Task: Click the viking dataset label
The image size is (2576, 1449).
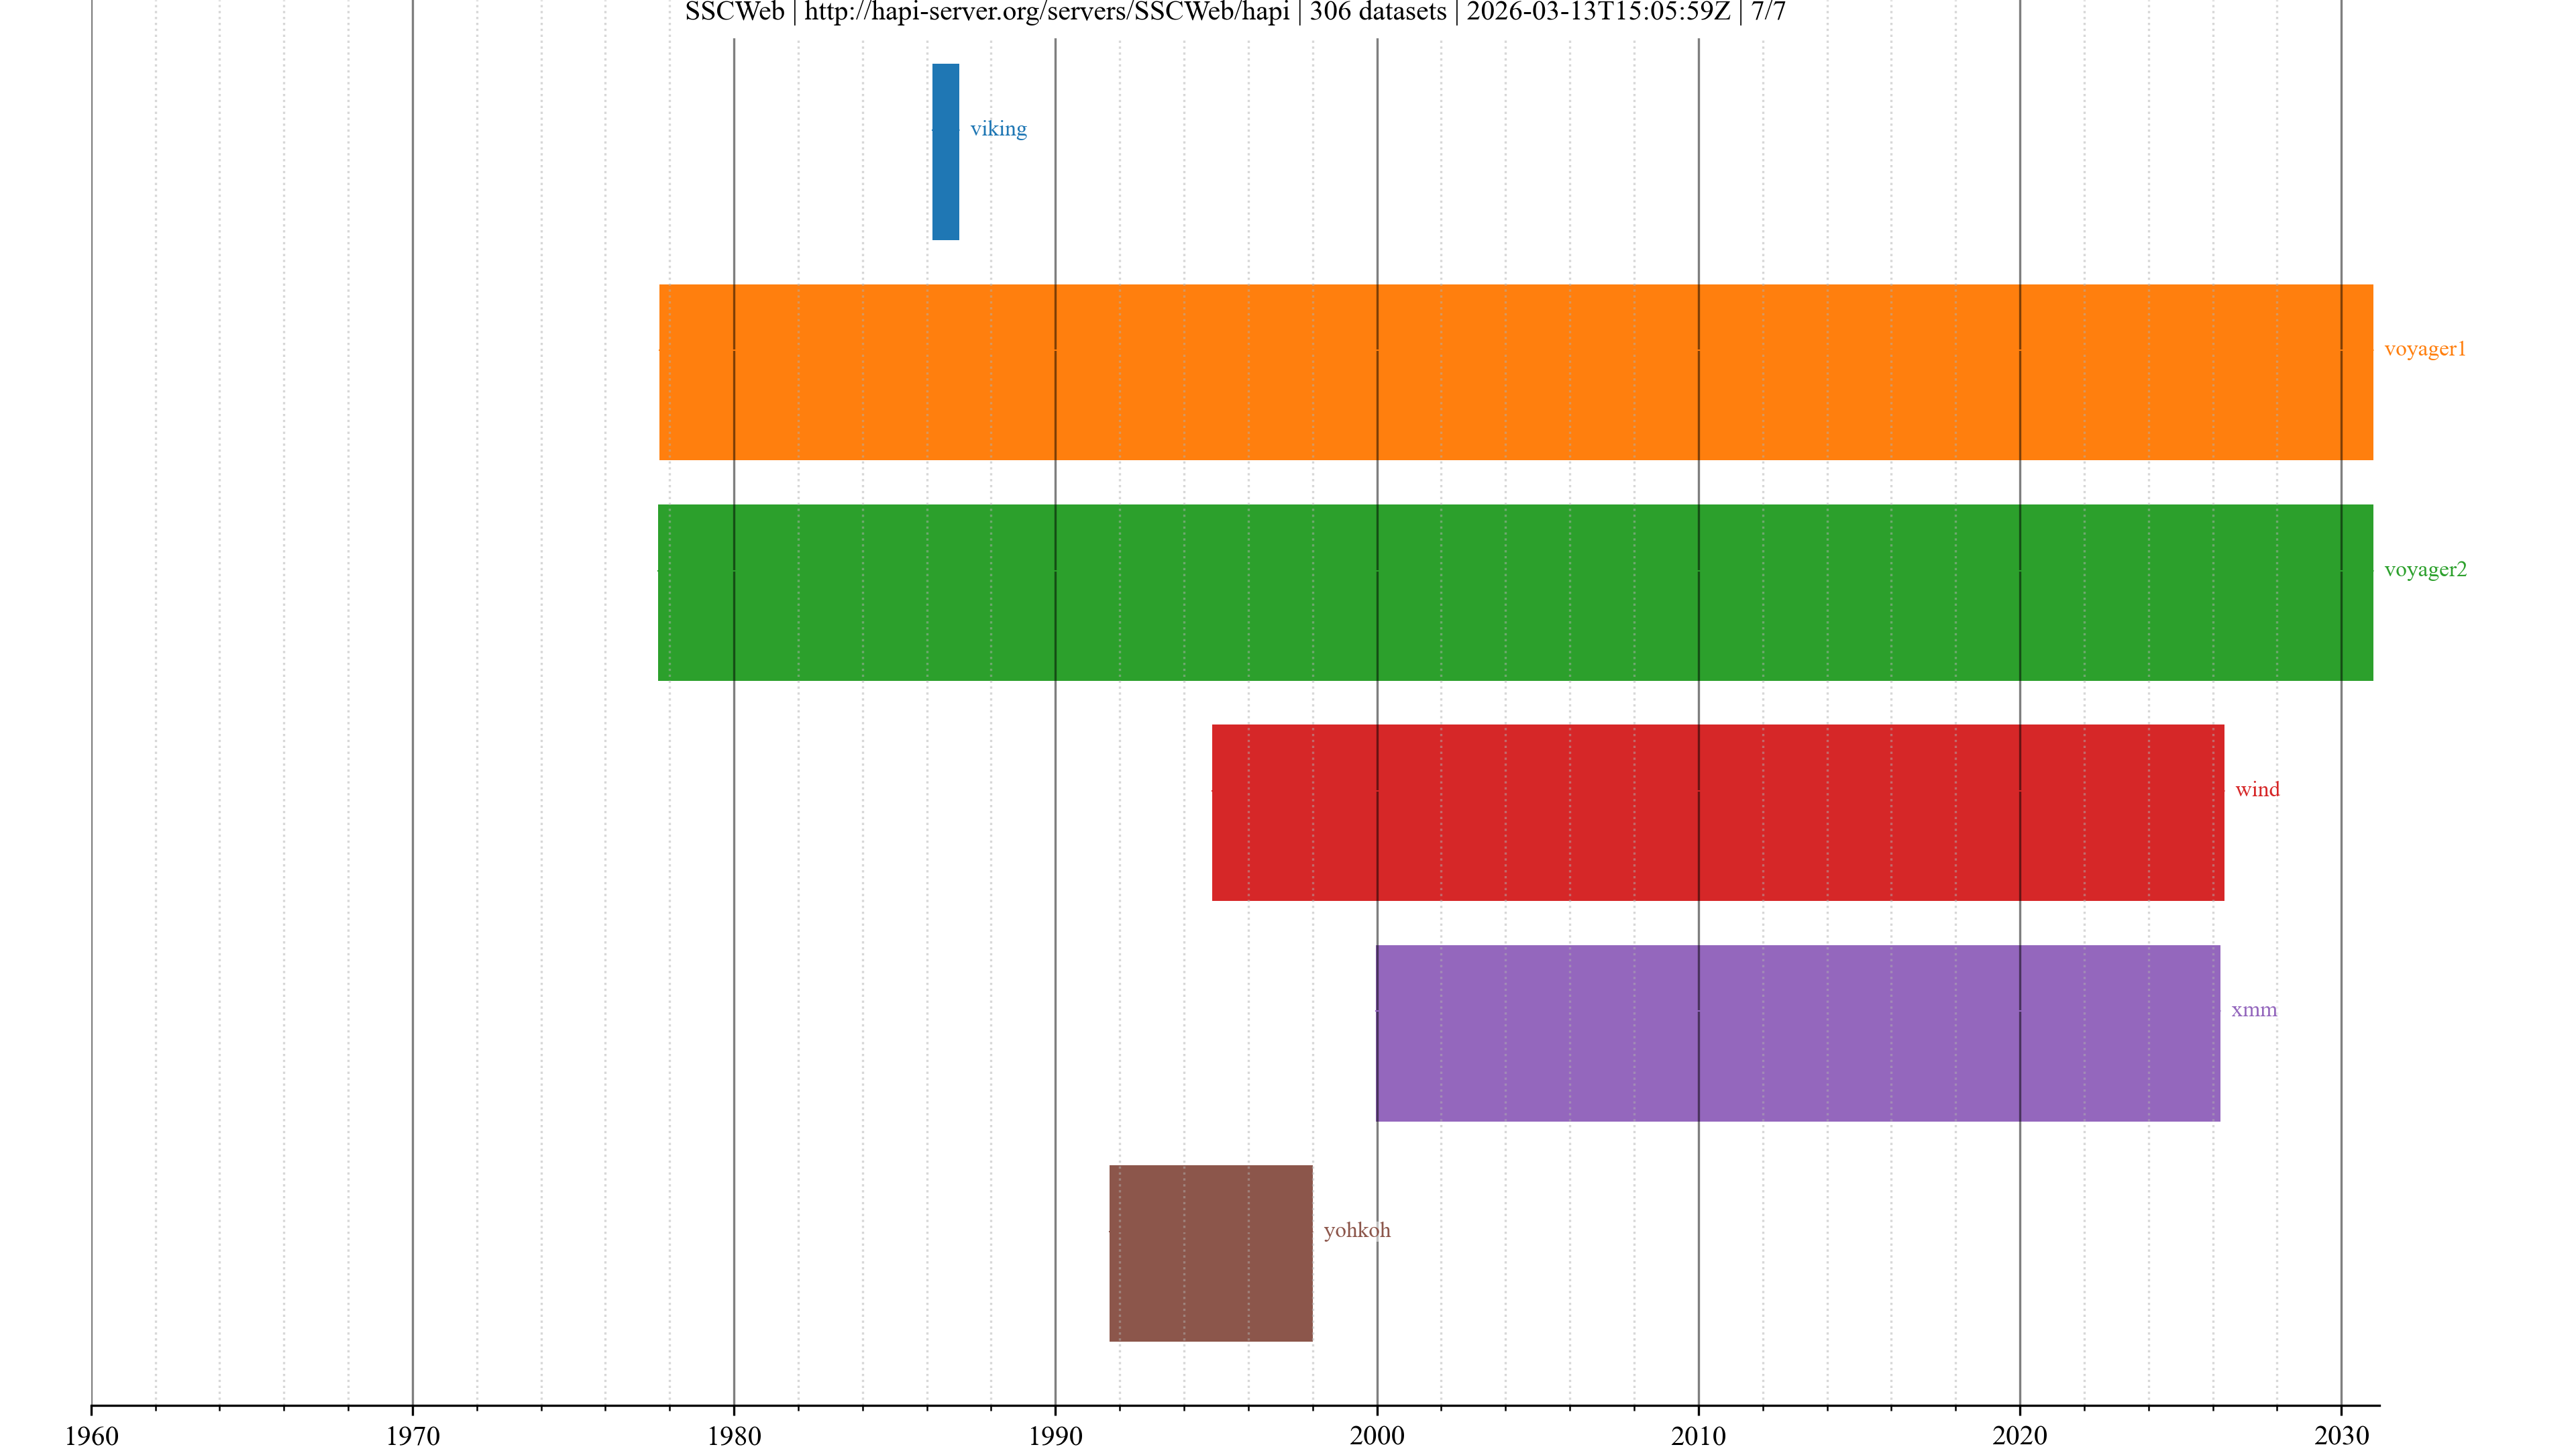Action: click(998, 129)
